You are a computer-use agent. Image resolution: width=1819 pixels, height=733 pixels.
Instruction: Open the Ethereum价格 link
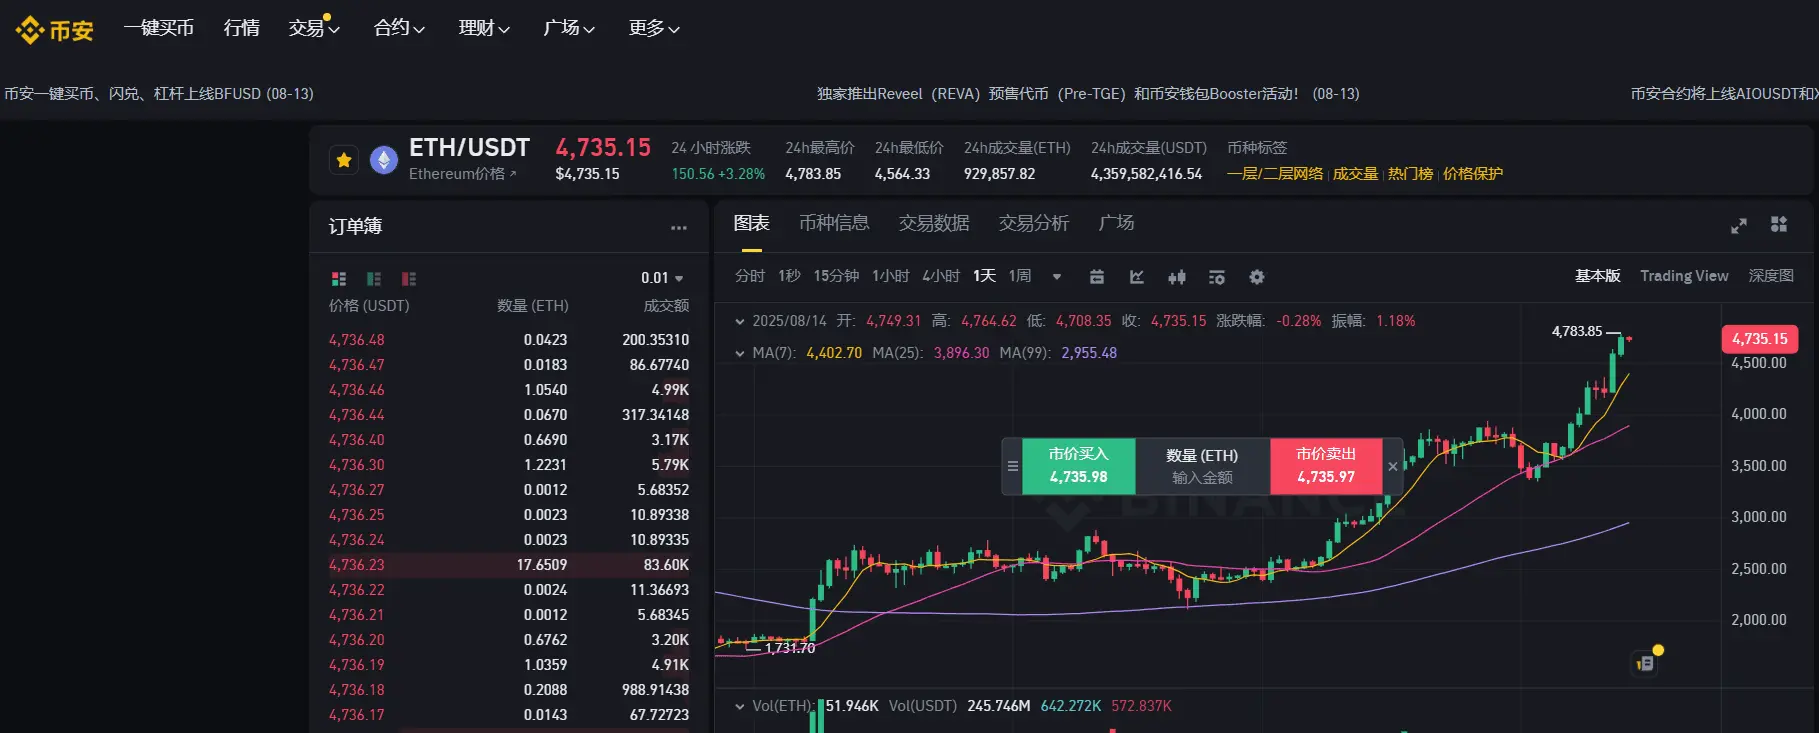point(463,174)
